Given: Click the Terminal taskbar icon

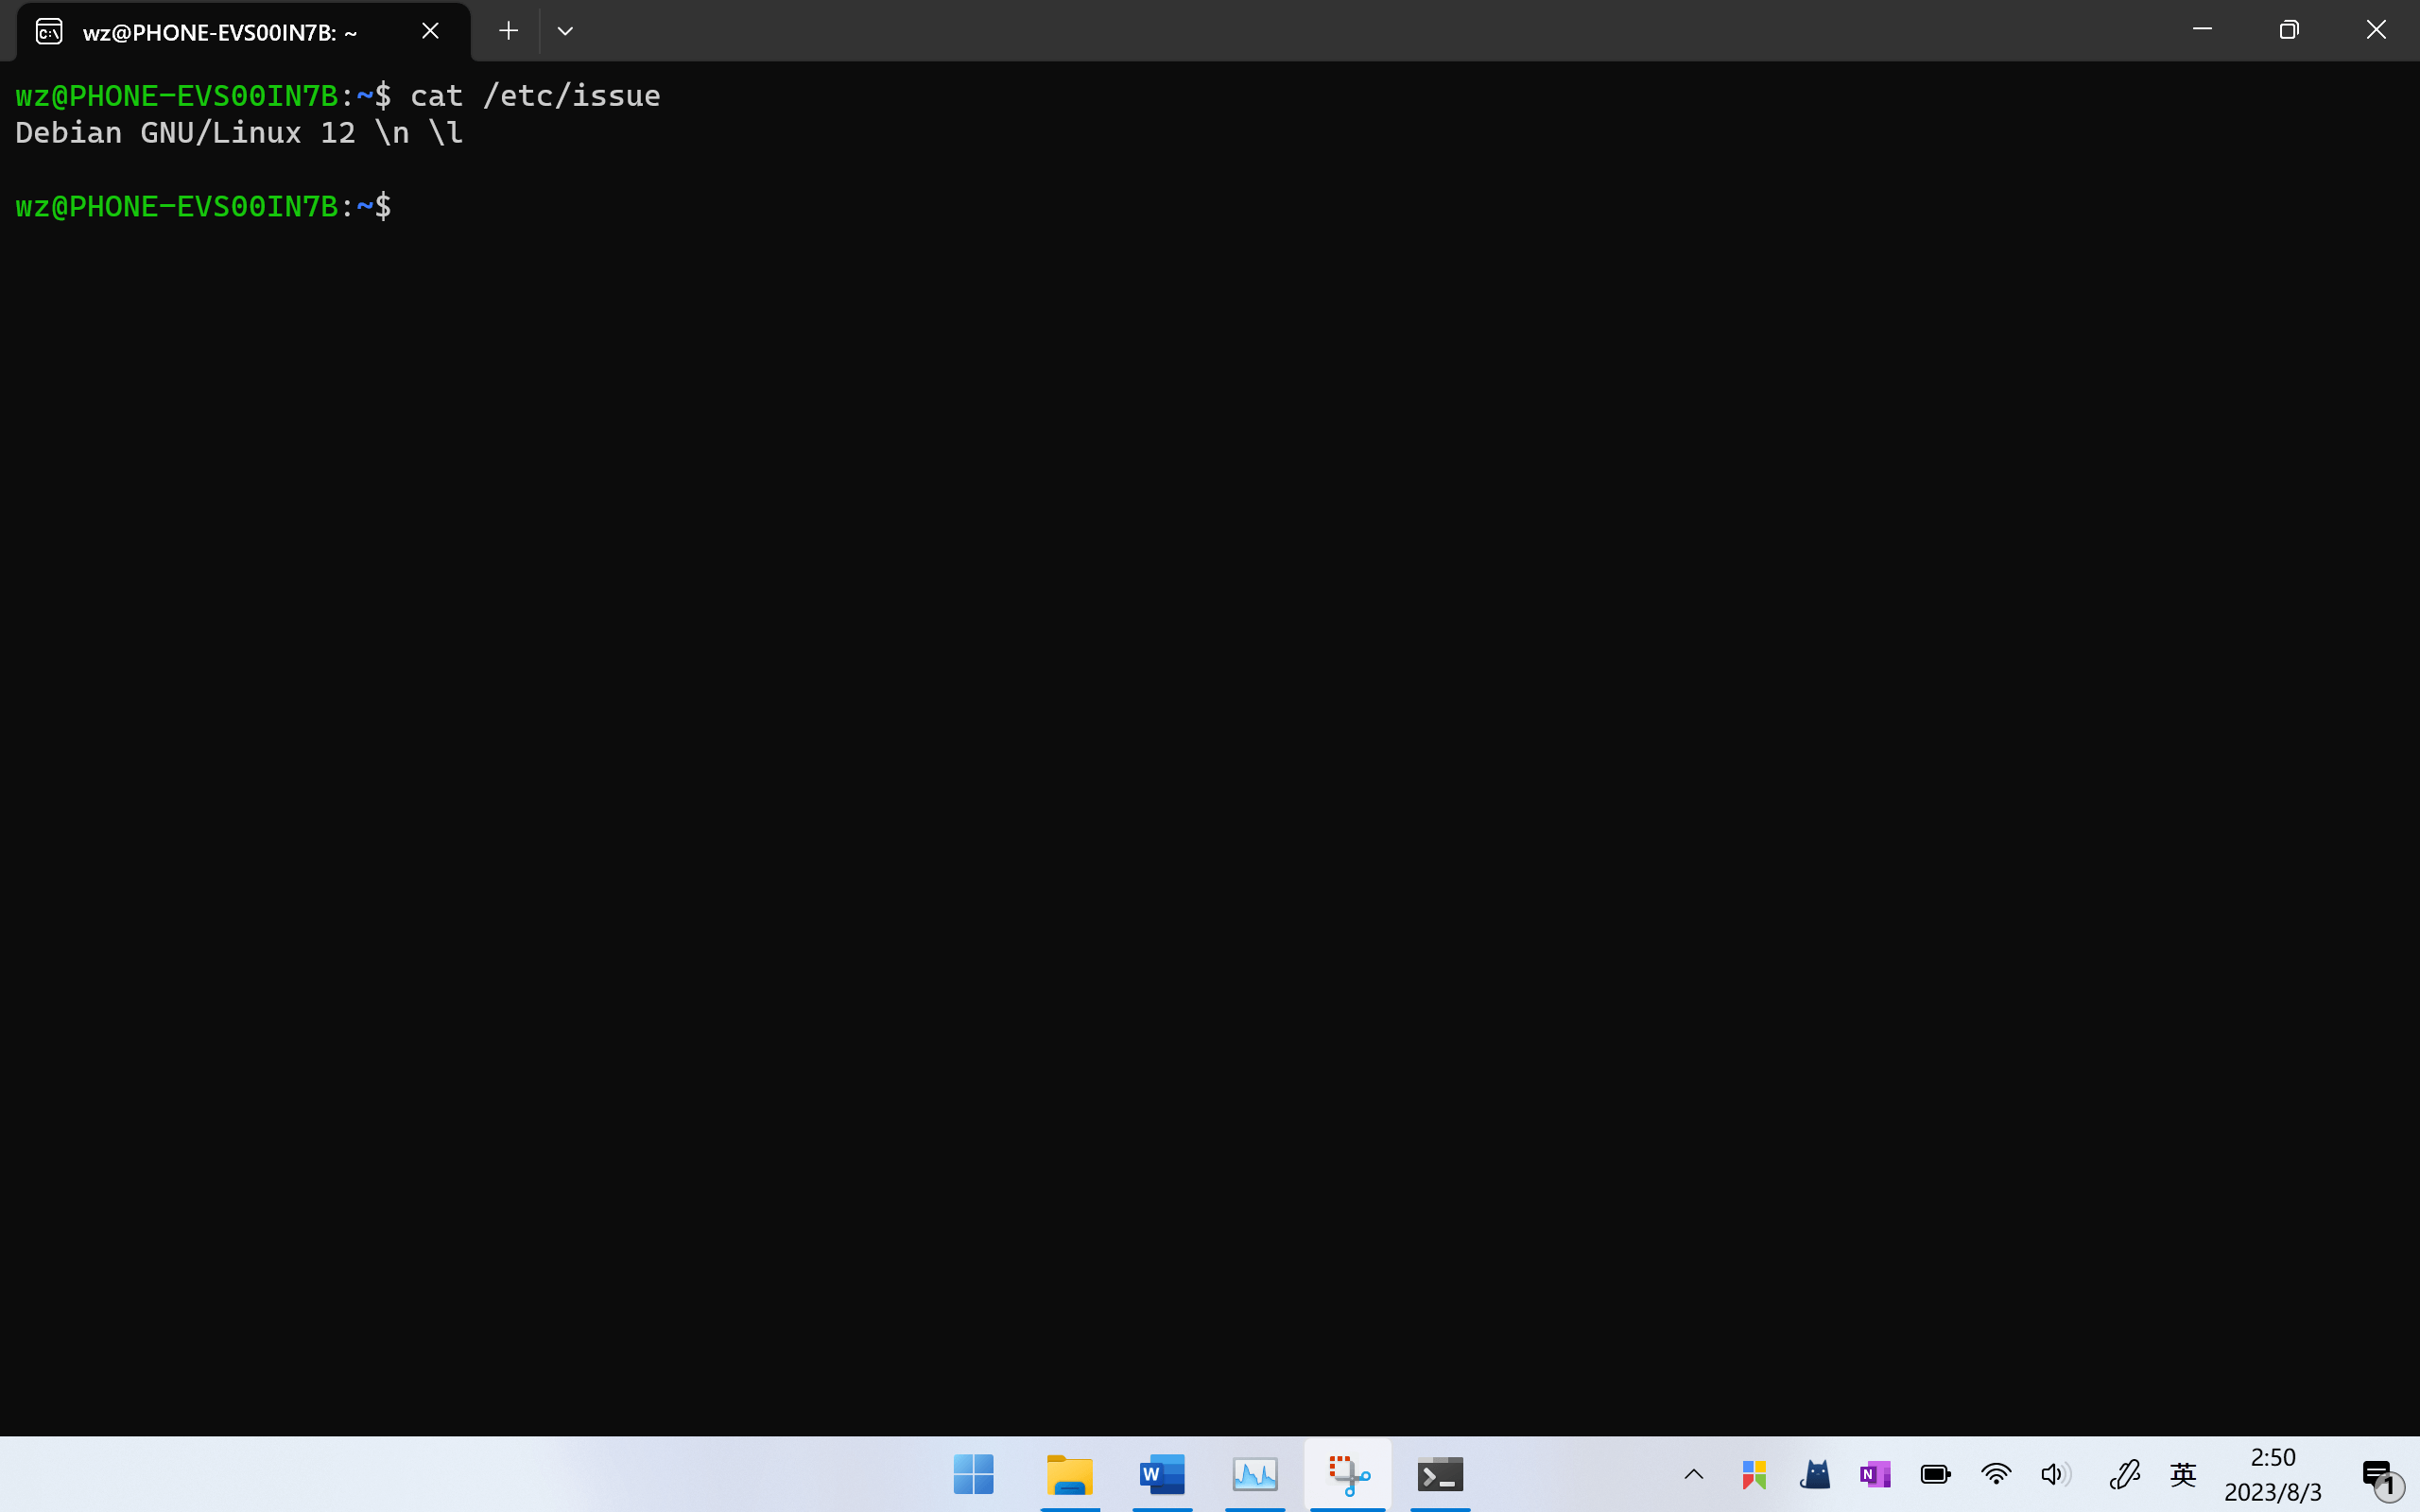Looking at the screenshot, I should pyautogui.click(x=1440, y=1474).
